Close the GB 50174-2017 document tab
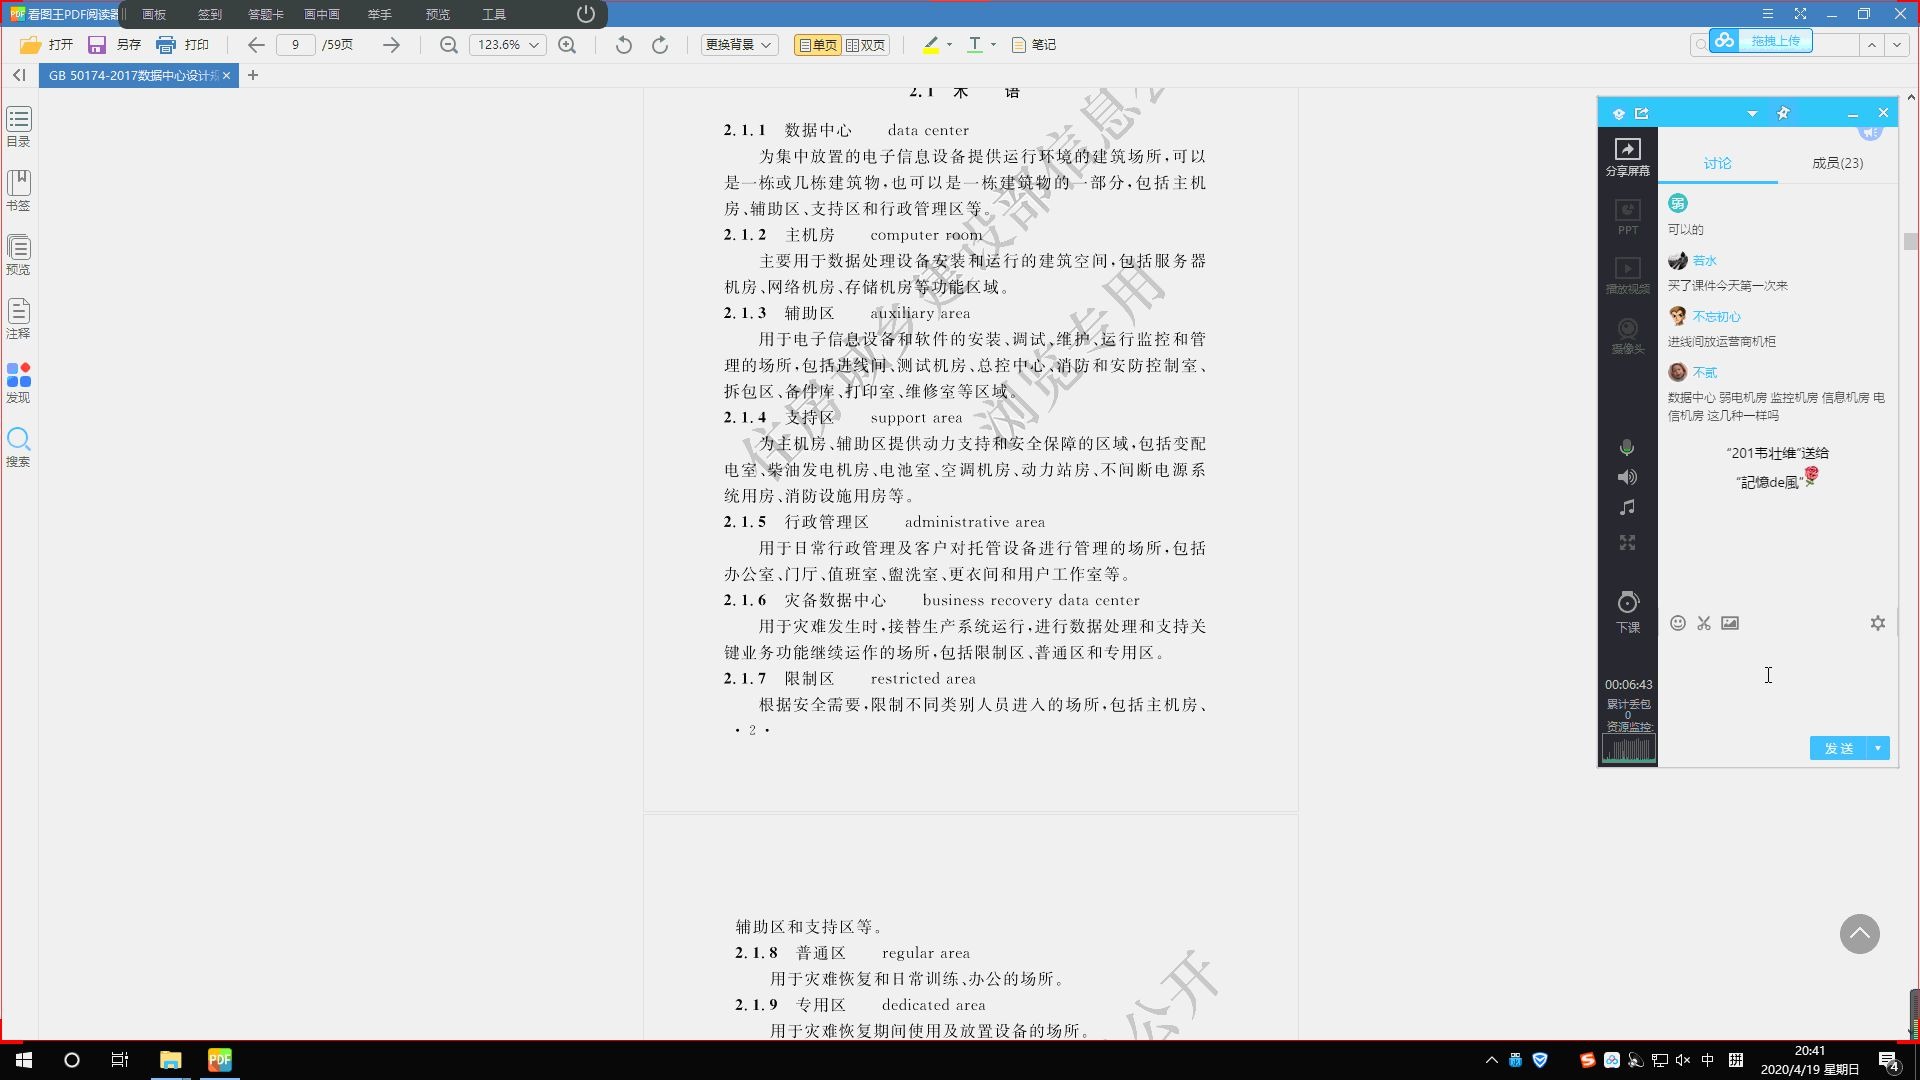This screenshot has width=1920, height=1080. (227, 76)
